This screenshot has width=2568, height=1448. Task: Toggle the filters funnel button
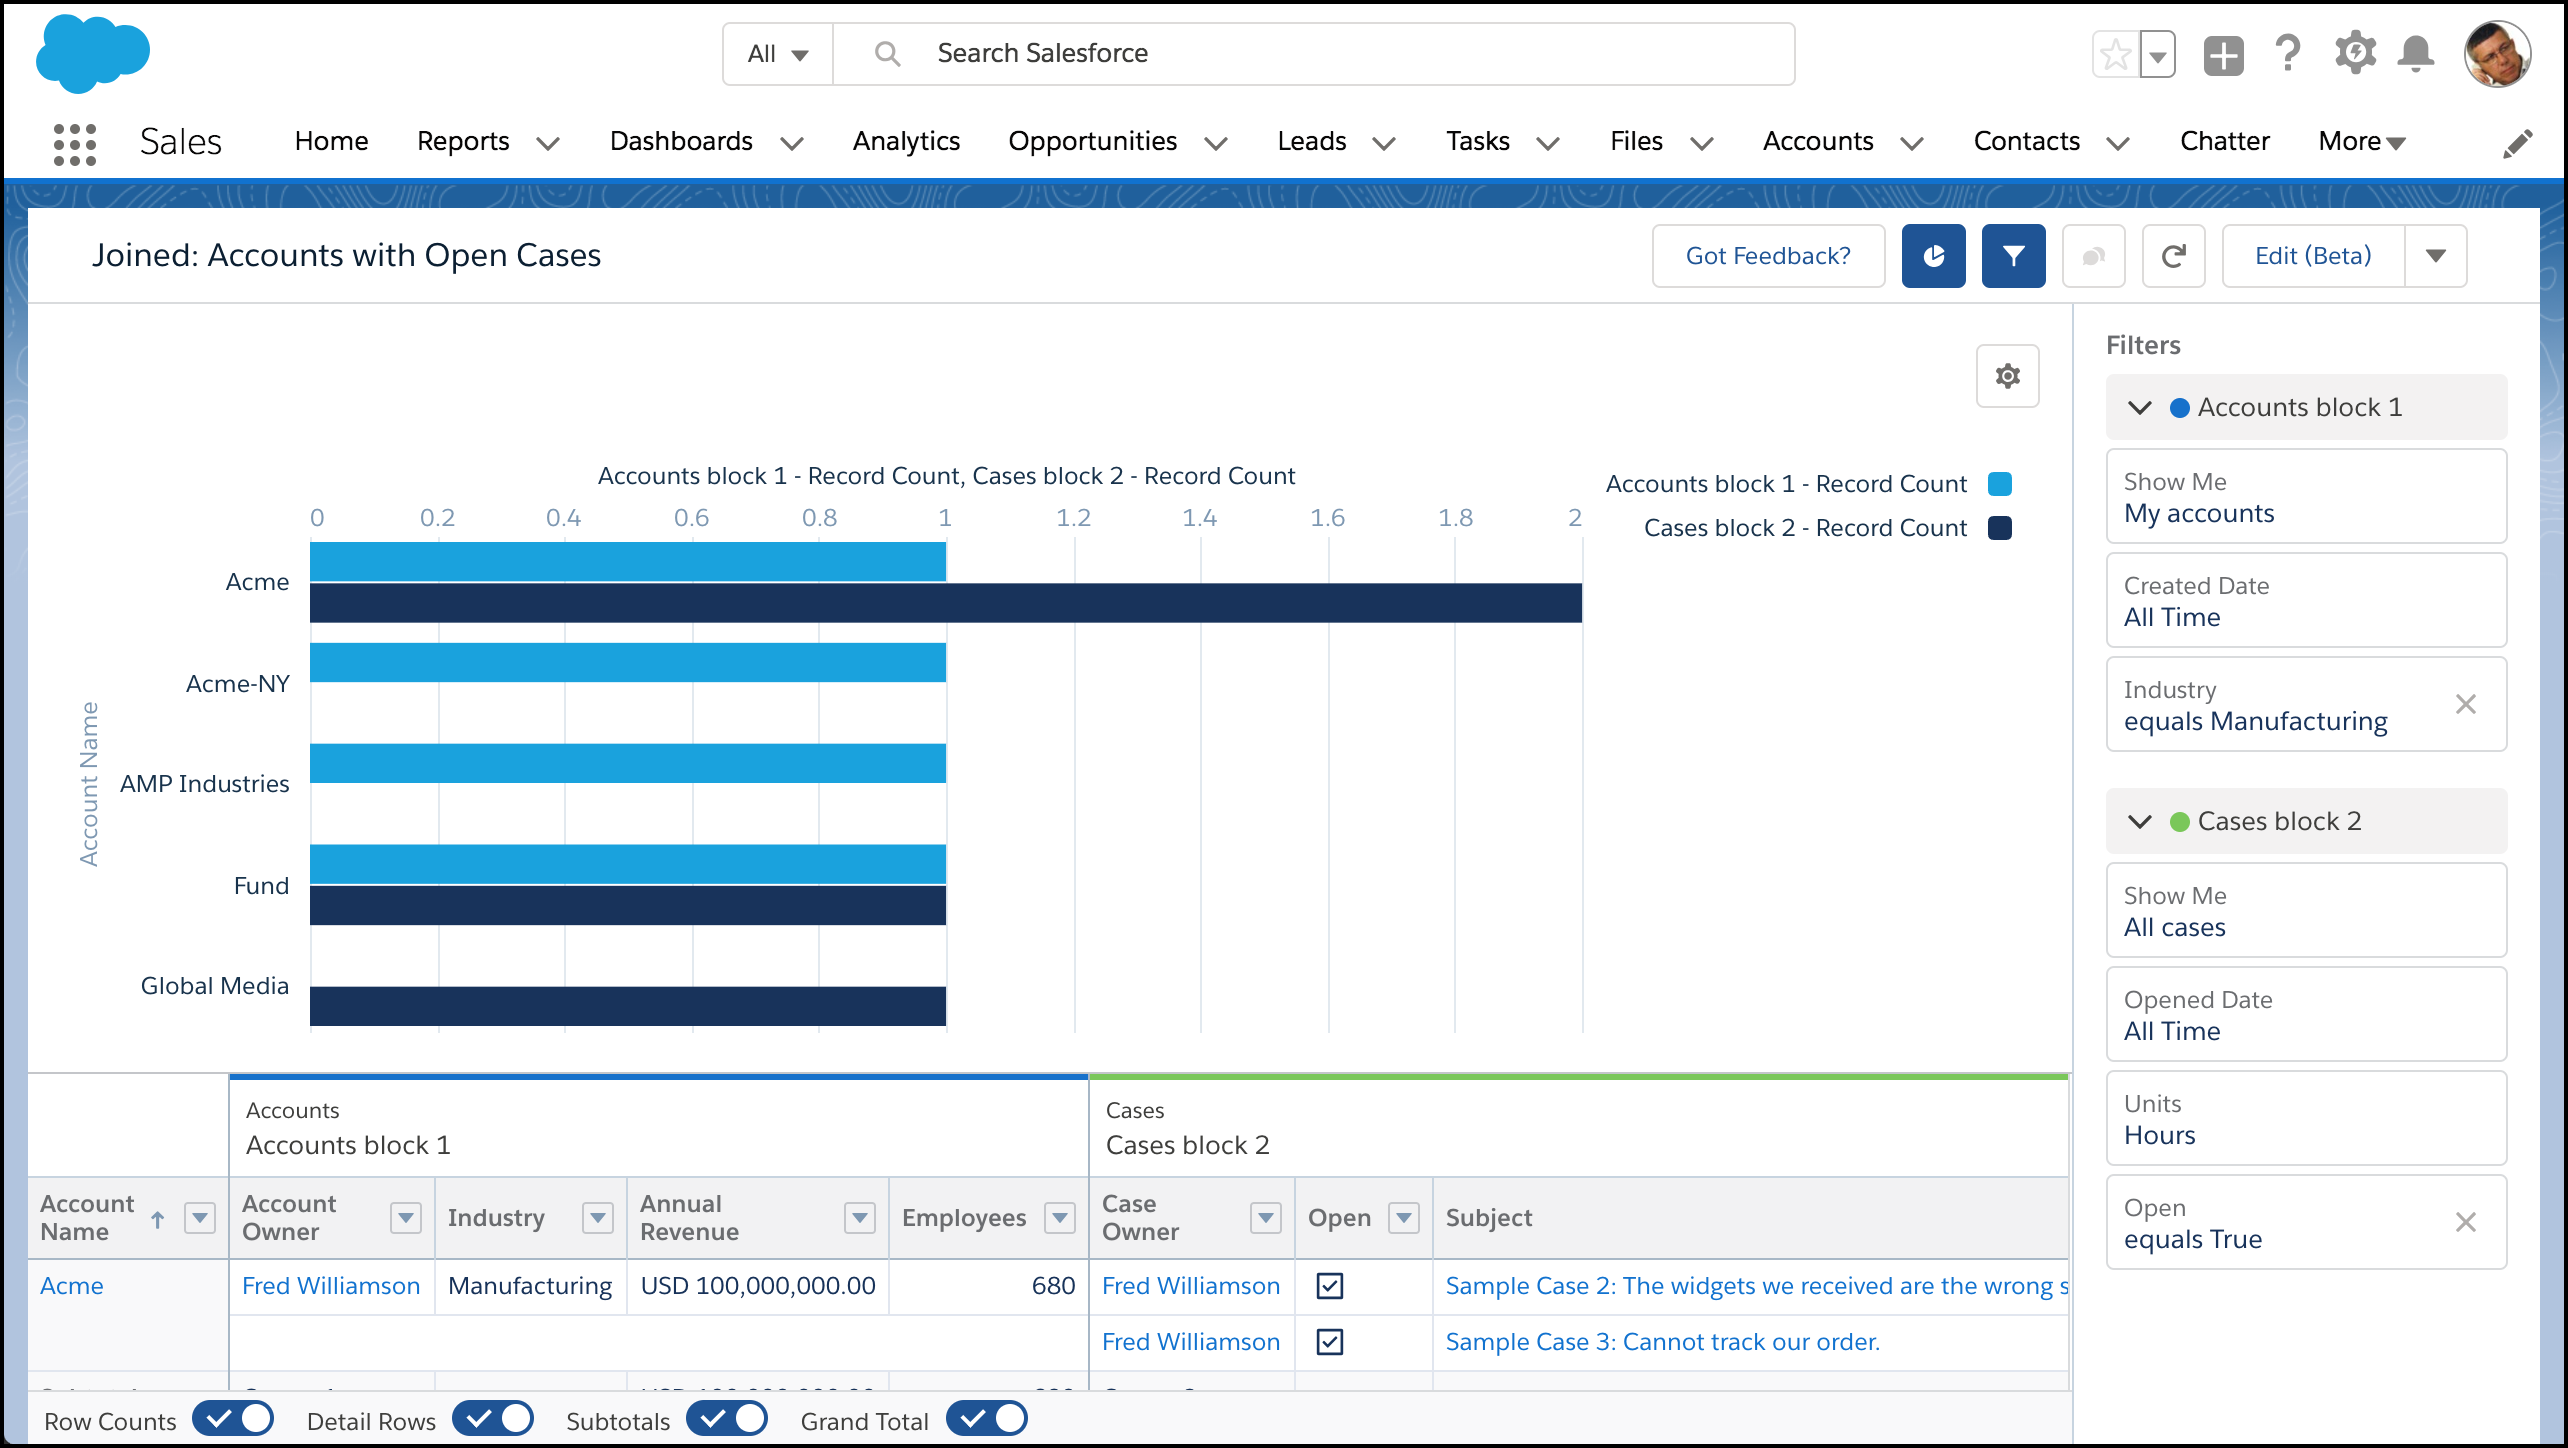coord(2013,256)
